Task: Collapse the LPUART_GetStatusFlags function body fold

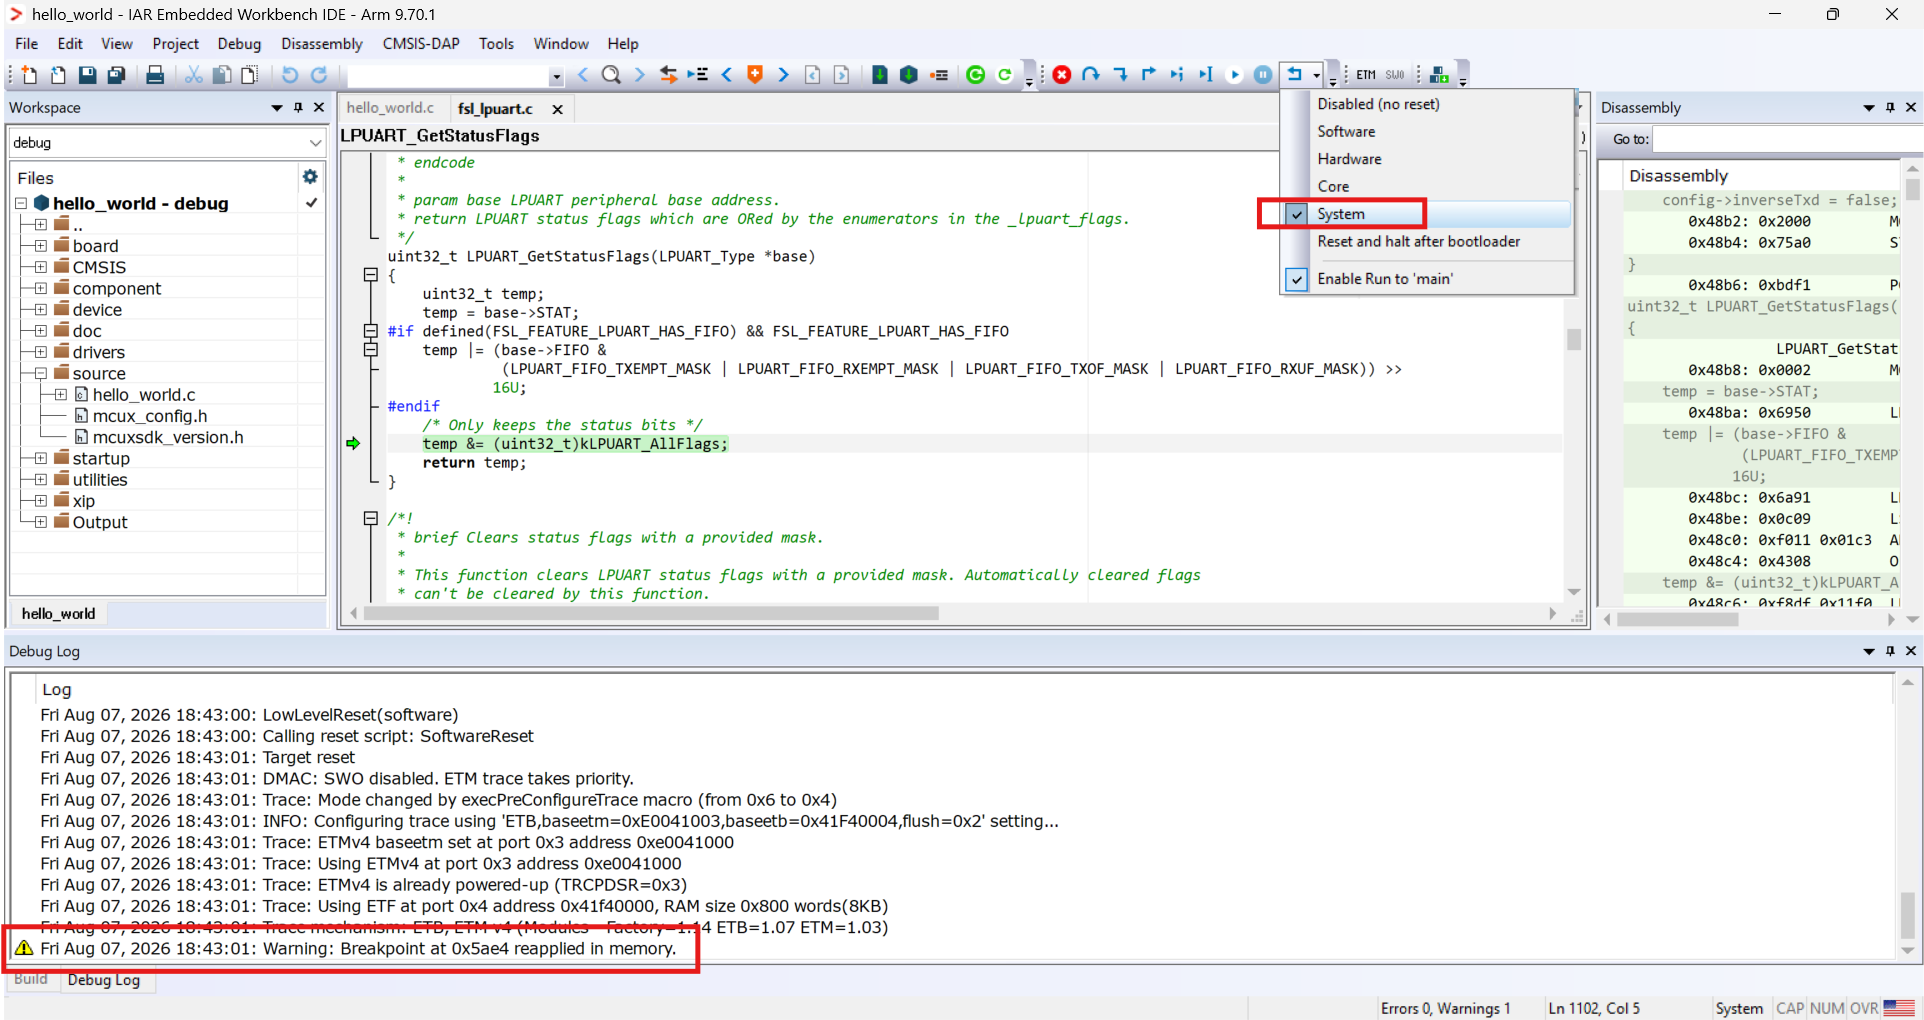Action: [370, 275]
